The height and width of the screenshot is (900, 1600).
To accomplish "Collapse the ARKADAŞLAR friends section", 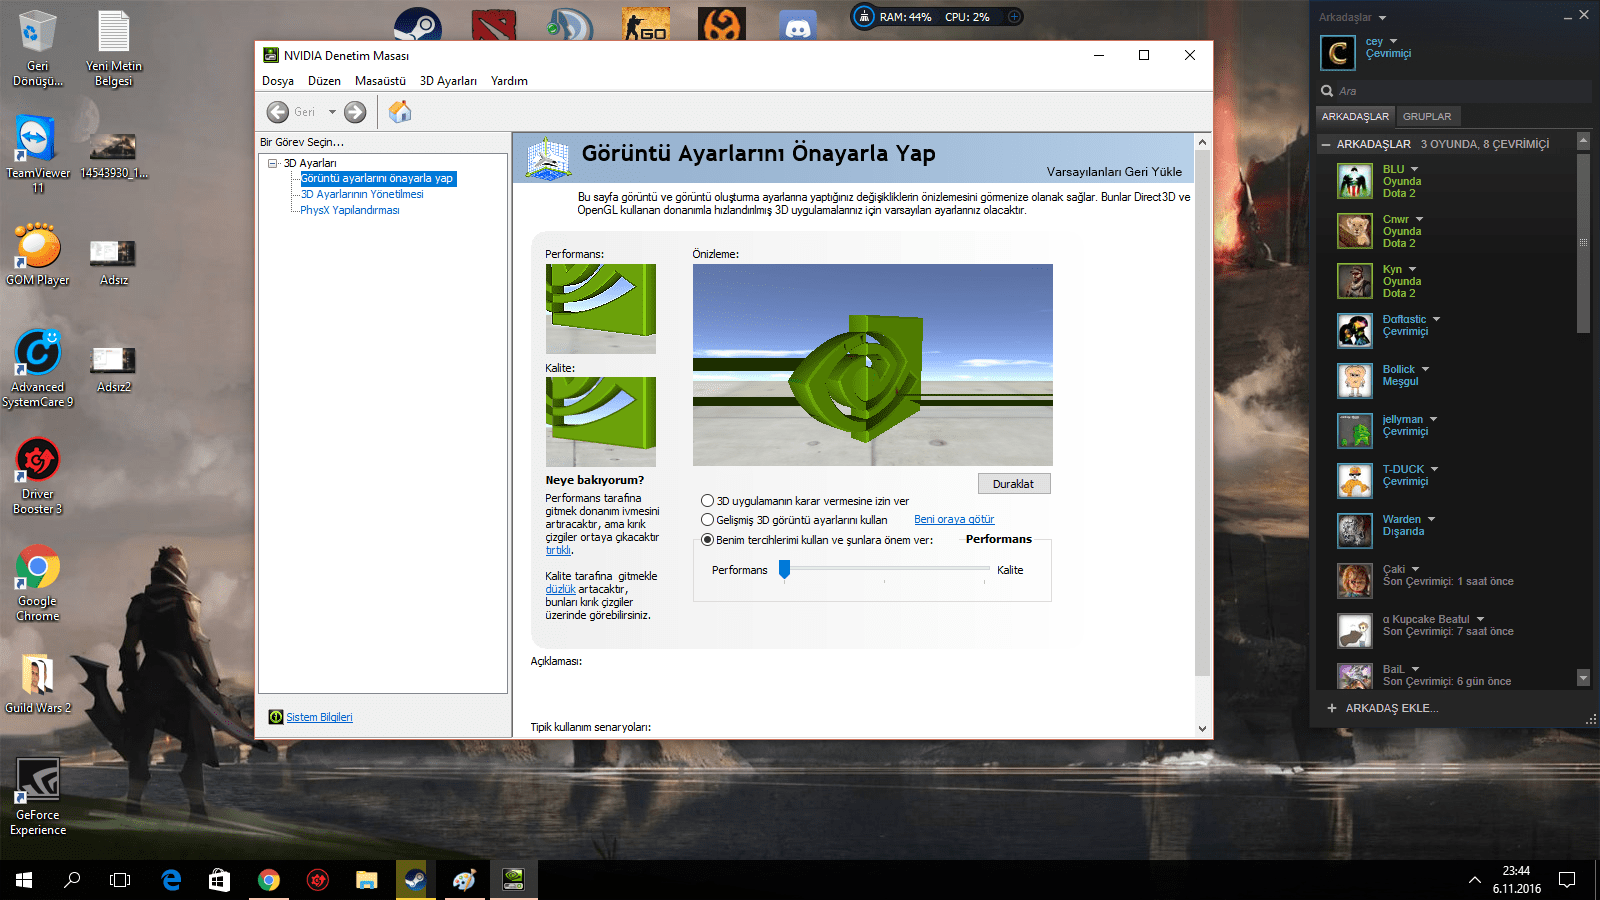I will pyautogui.click(x=1326, y=145).
